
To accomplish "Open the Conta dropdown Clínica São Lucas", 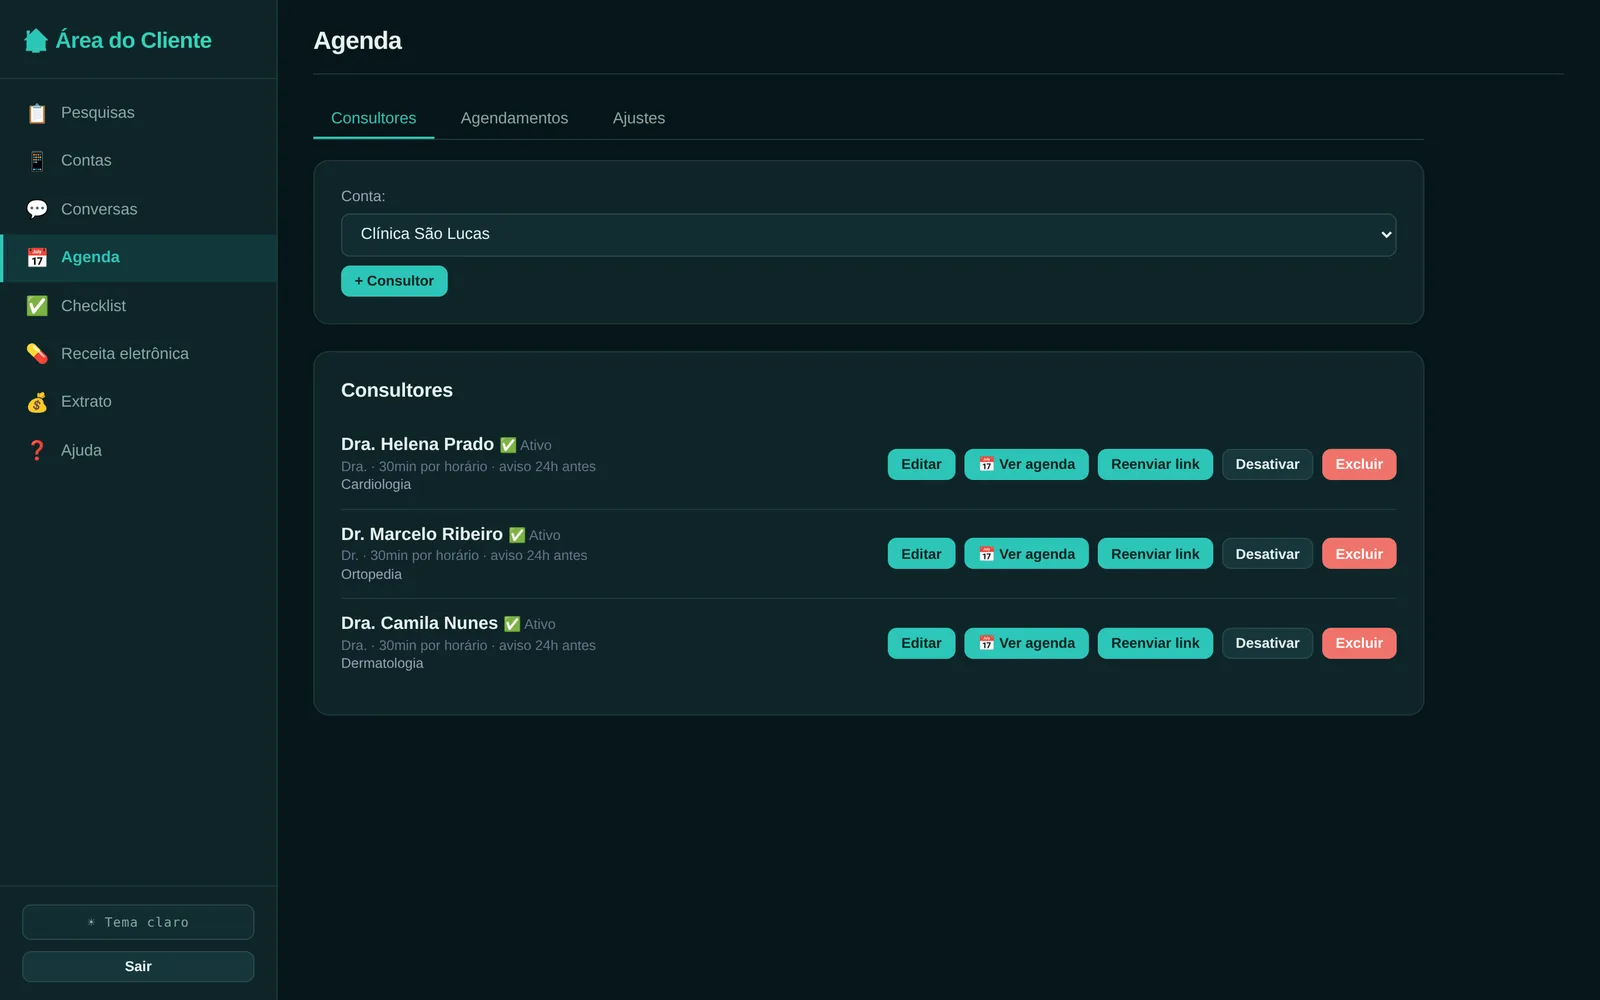I will (x=868, y=234).
